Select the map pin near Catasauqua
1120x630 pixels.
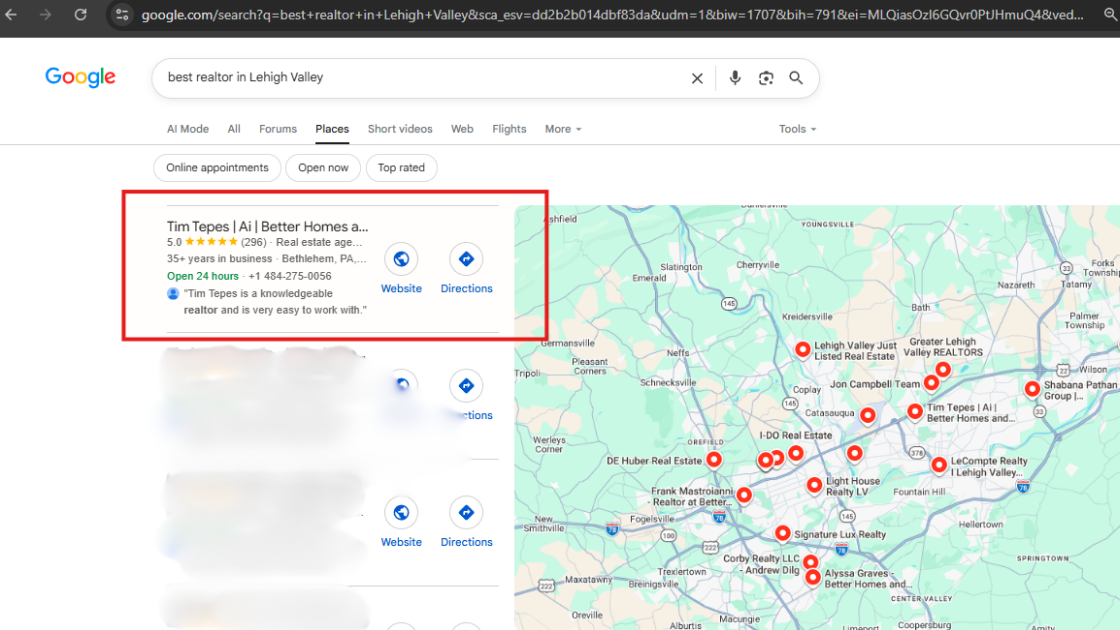click(868, 415)
